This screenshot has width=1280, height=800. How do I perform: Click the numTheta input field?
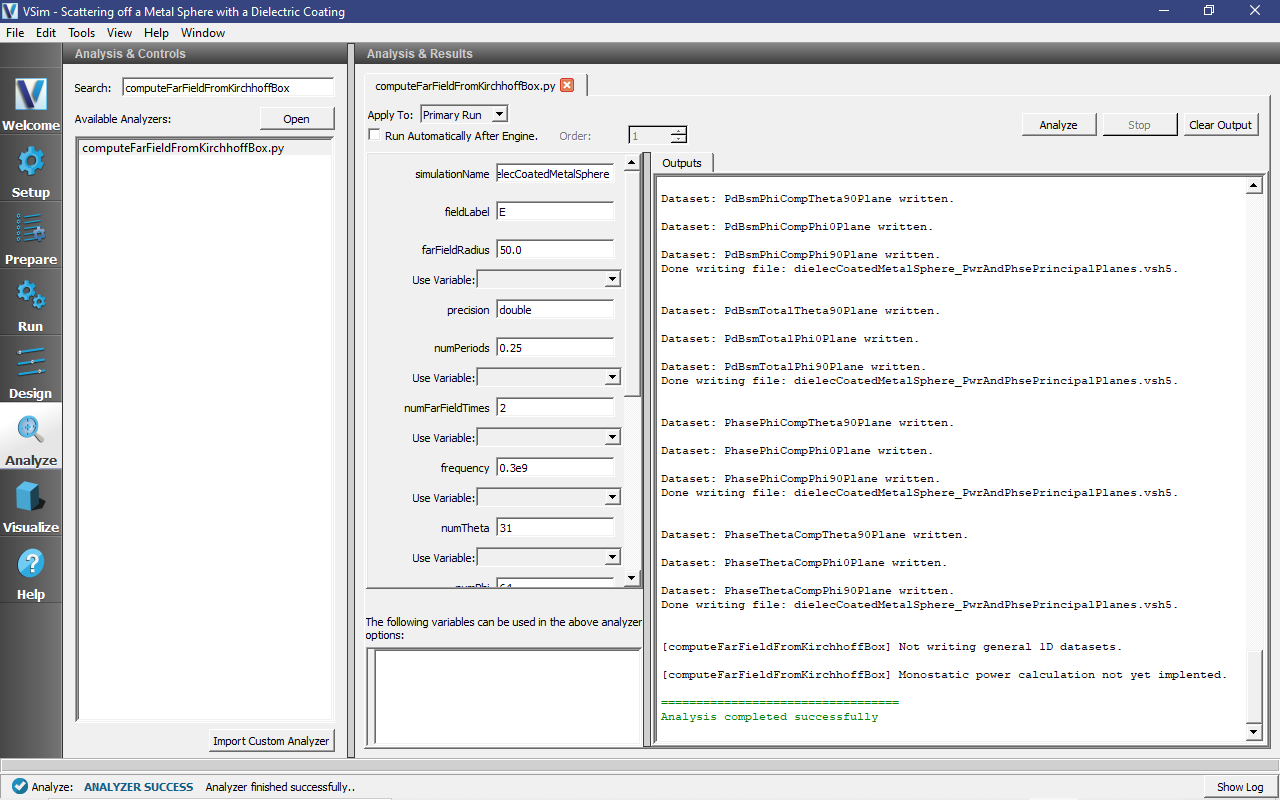click(555, 528)
